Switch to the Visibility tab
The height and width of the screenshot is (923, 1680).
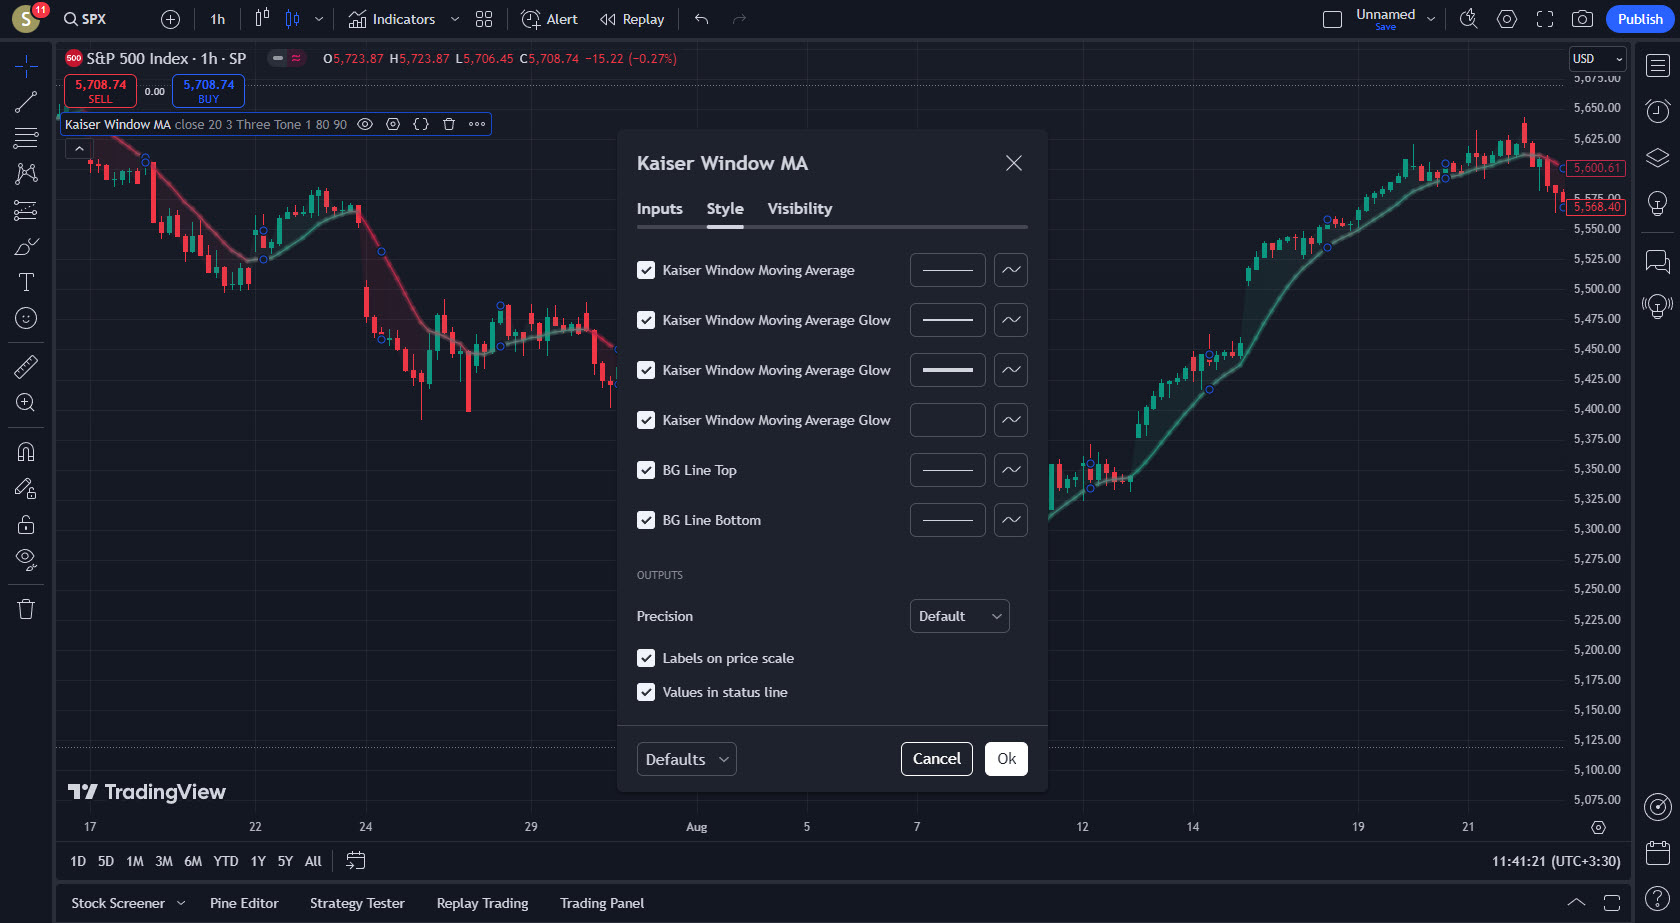[x=799, y=208]
